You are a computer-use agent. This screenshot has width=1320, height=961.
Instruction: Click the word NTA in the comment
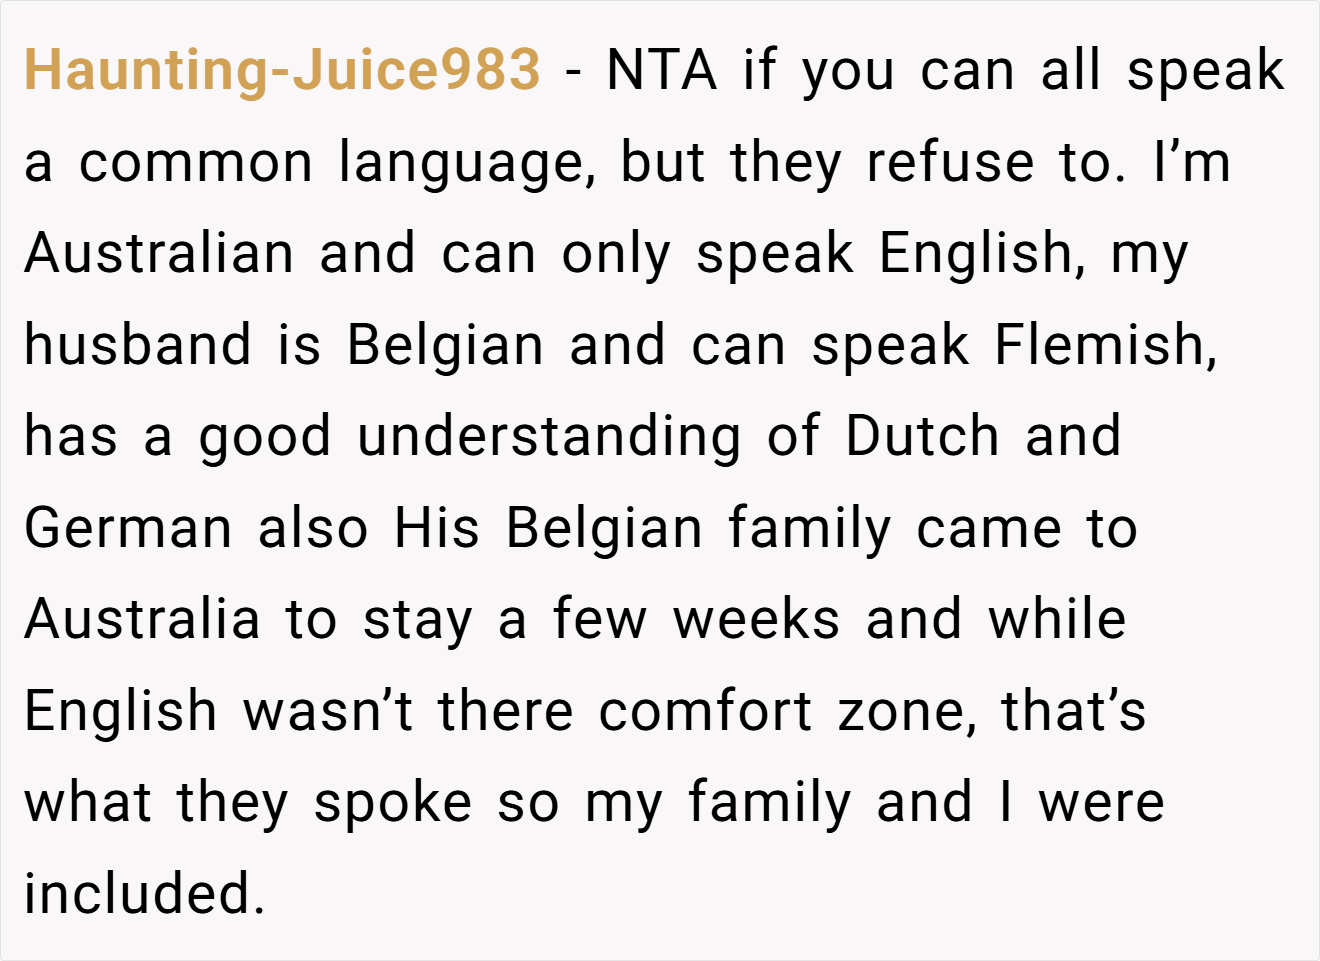click(662, 70)
